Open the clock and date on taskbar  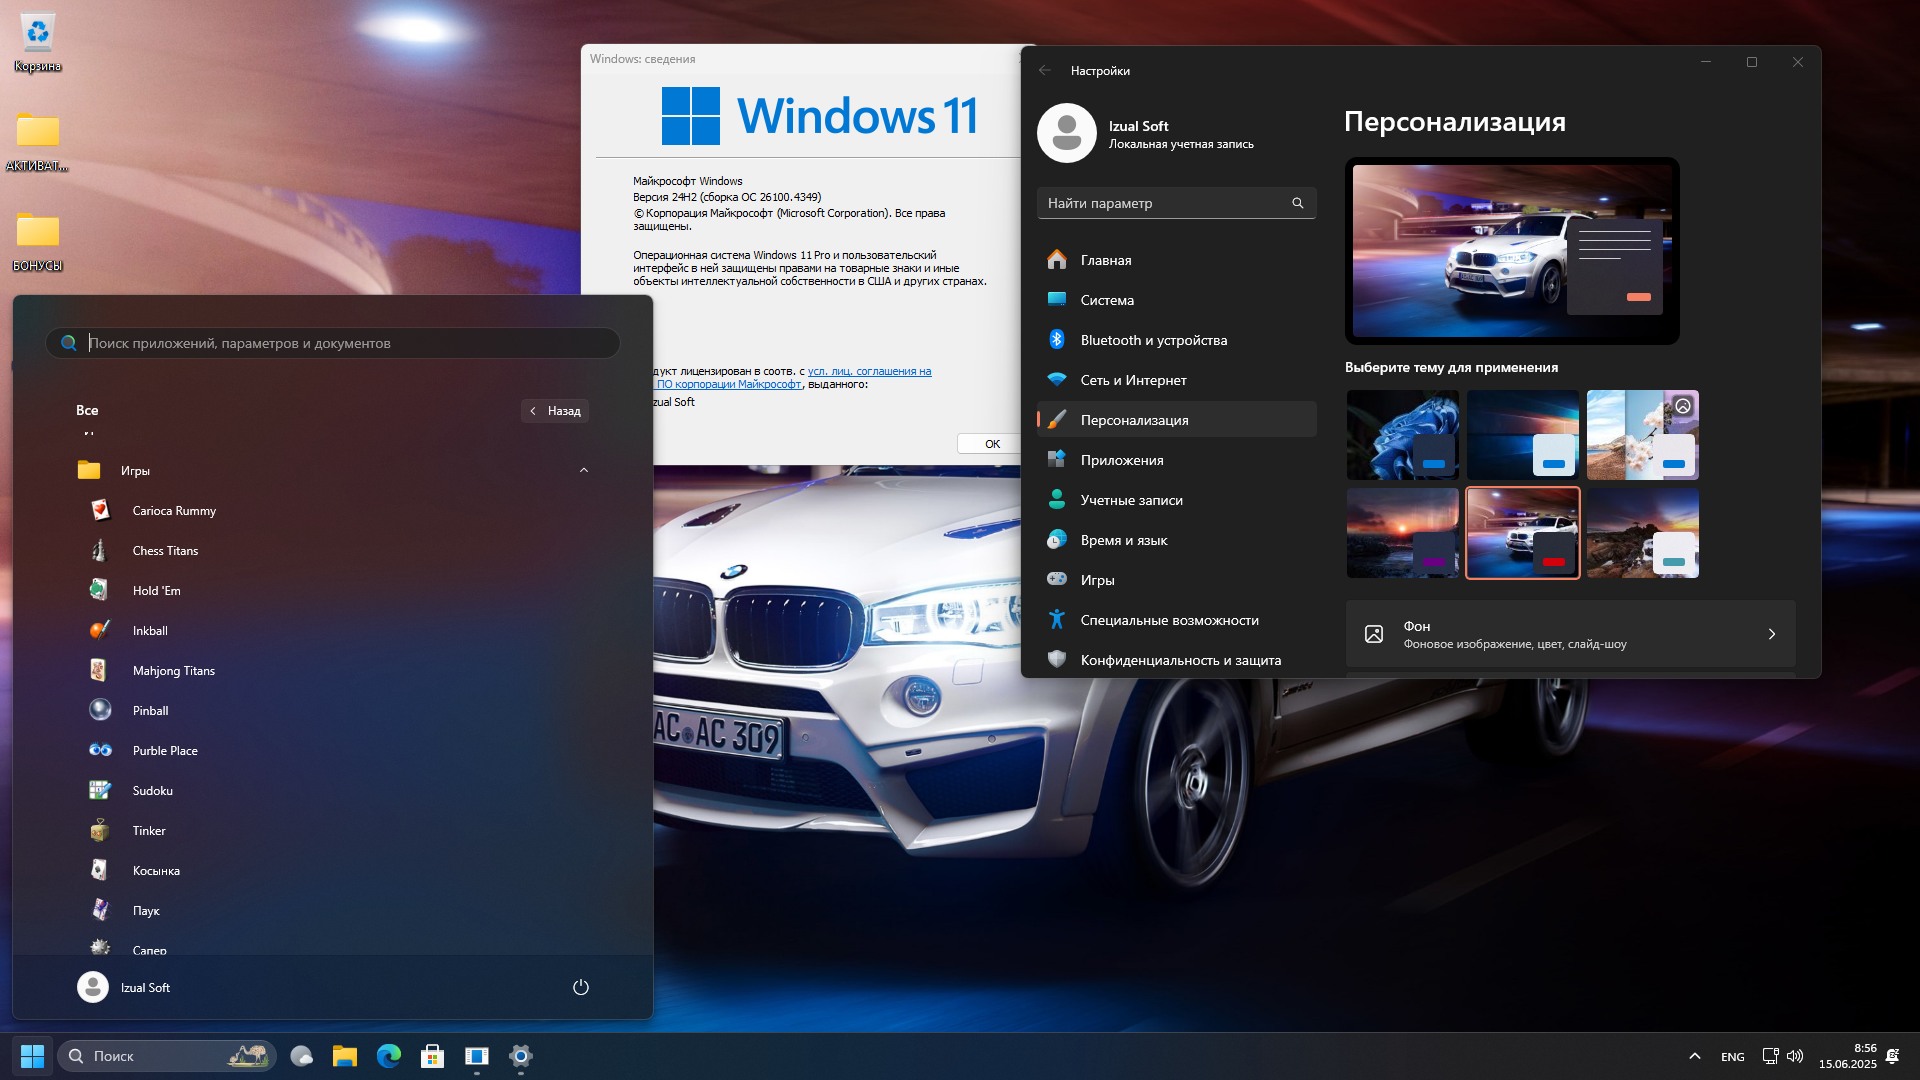1847,1056
